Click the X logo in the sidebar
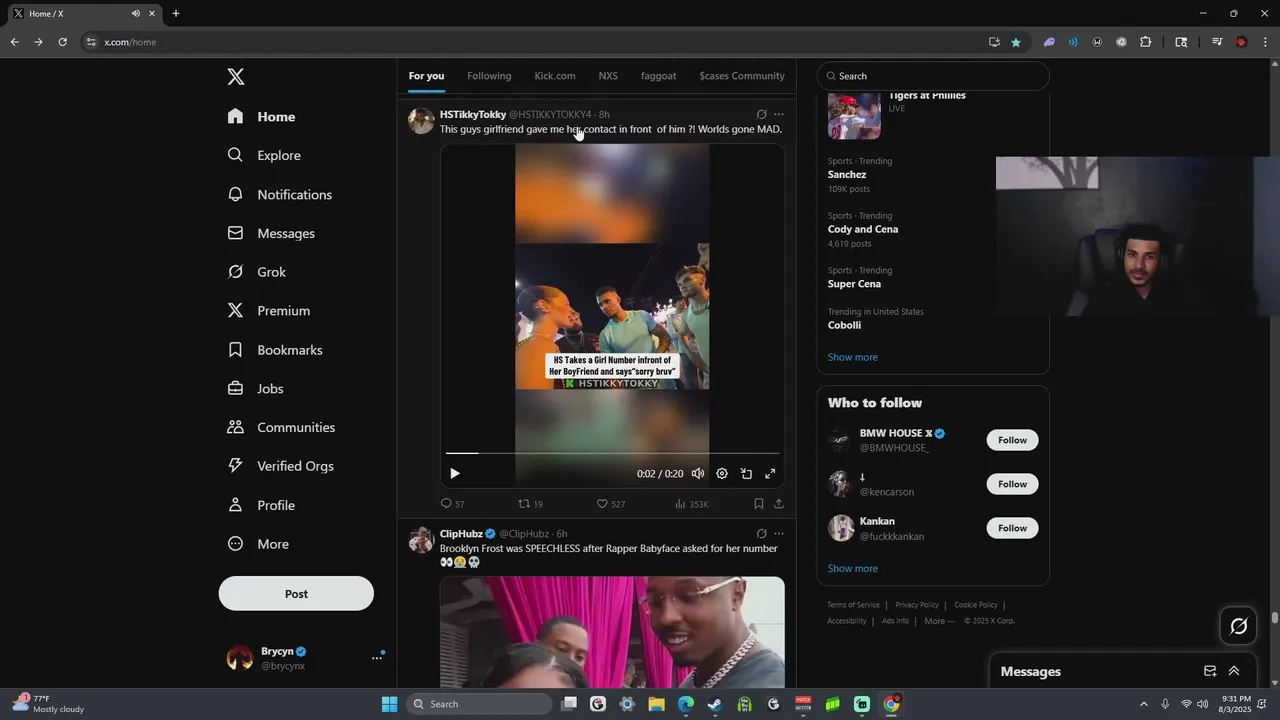This screenshot has width=1280, height=720. click(235, 77)
